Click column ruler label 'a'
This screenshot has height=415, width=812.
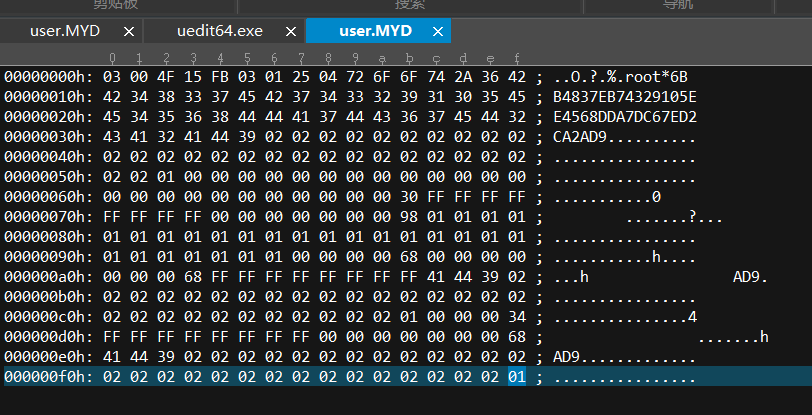(382, 58)
